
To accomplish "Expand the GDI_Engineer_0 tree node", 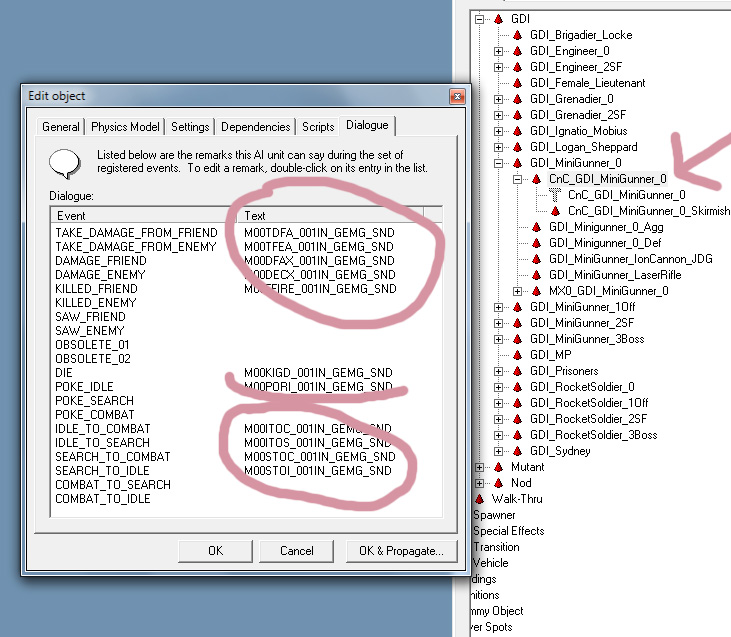I will 498,51.
